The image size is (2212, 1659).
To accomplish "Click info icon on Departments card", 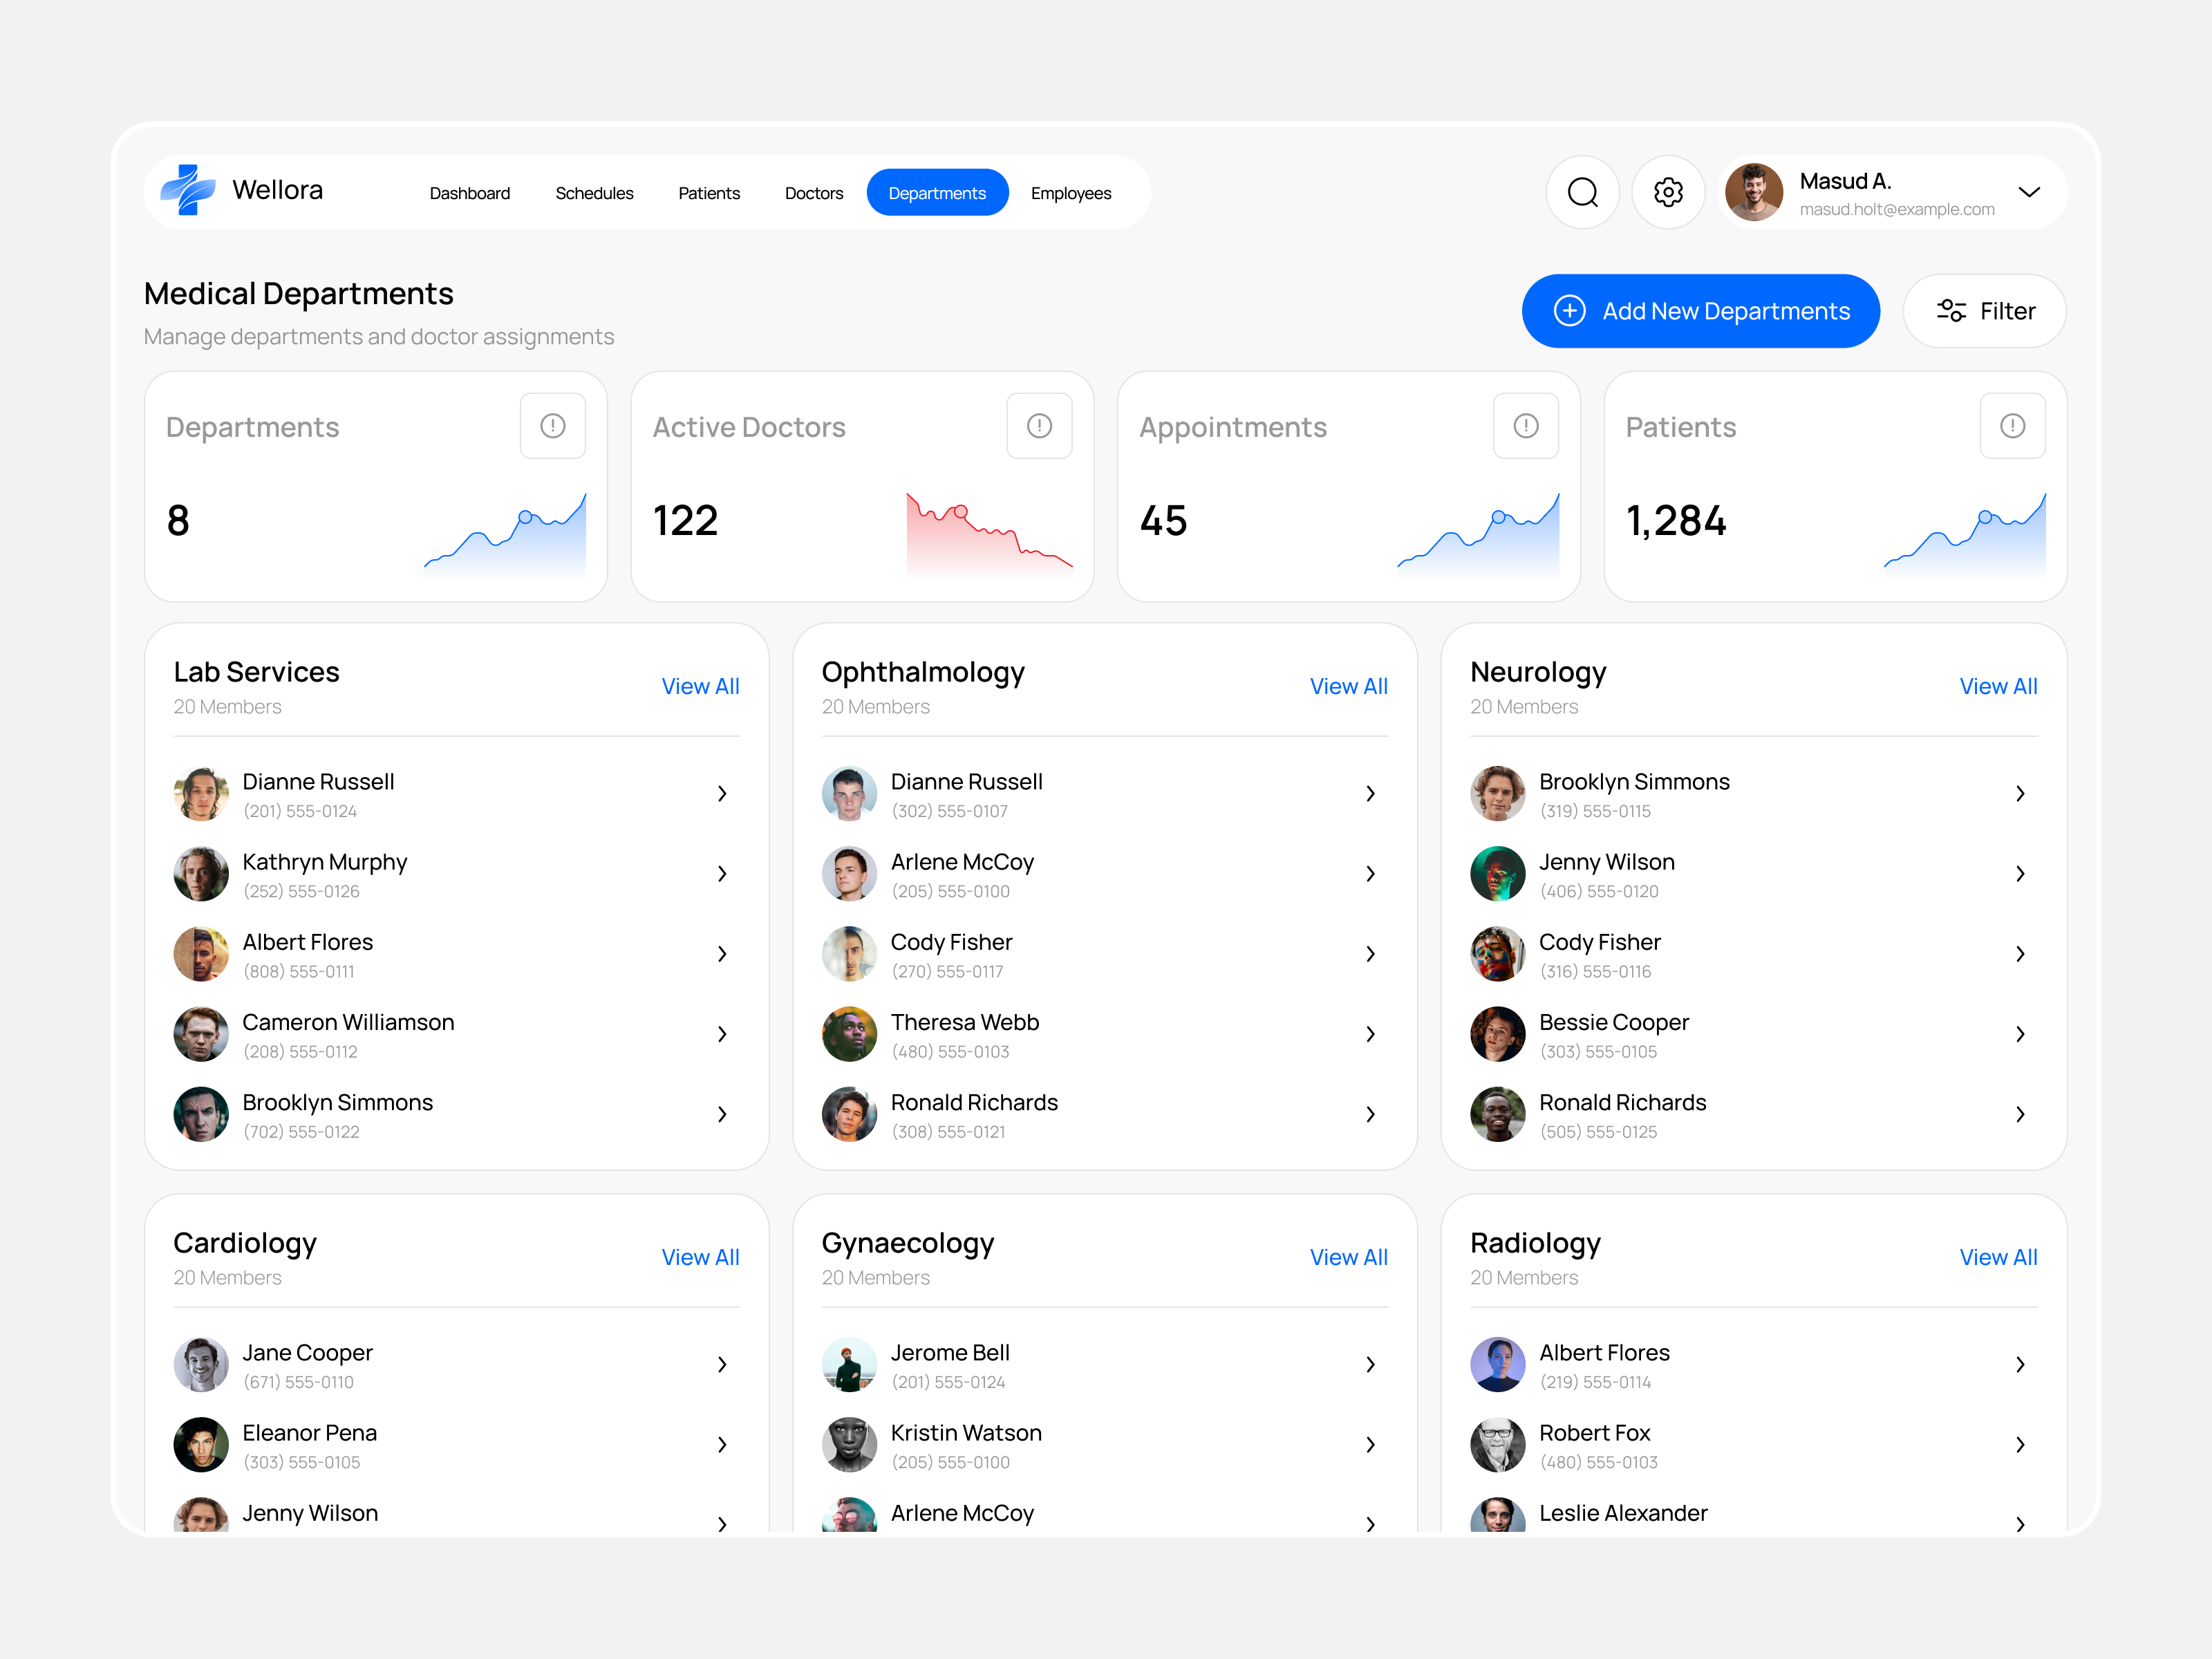I will click(553, 426).
